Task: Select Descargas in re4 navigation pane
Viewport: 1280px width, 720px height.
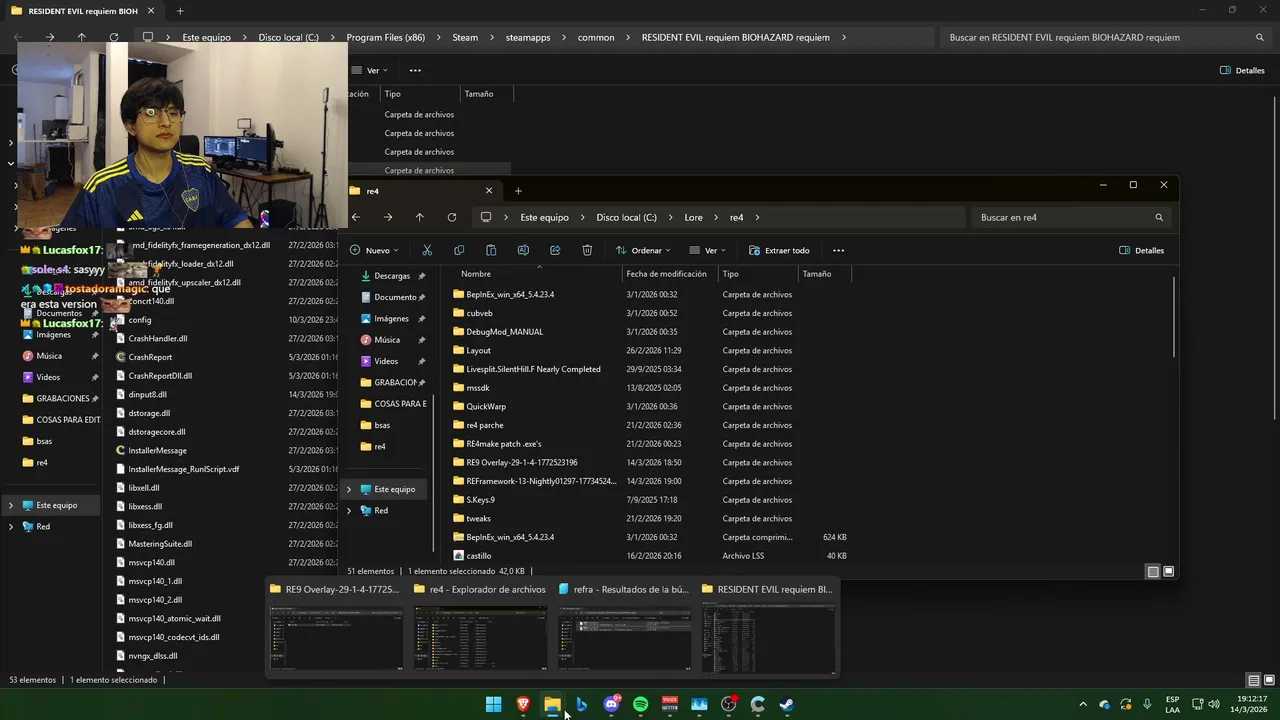Action: pos(392,276)
